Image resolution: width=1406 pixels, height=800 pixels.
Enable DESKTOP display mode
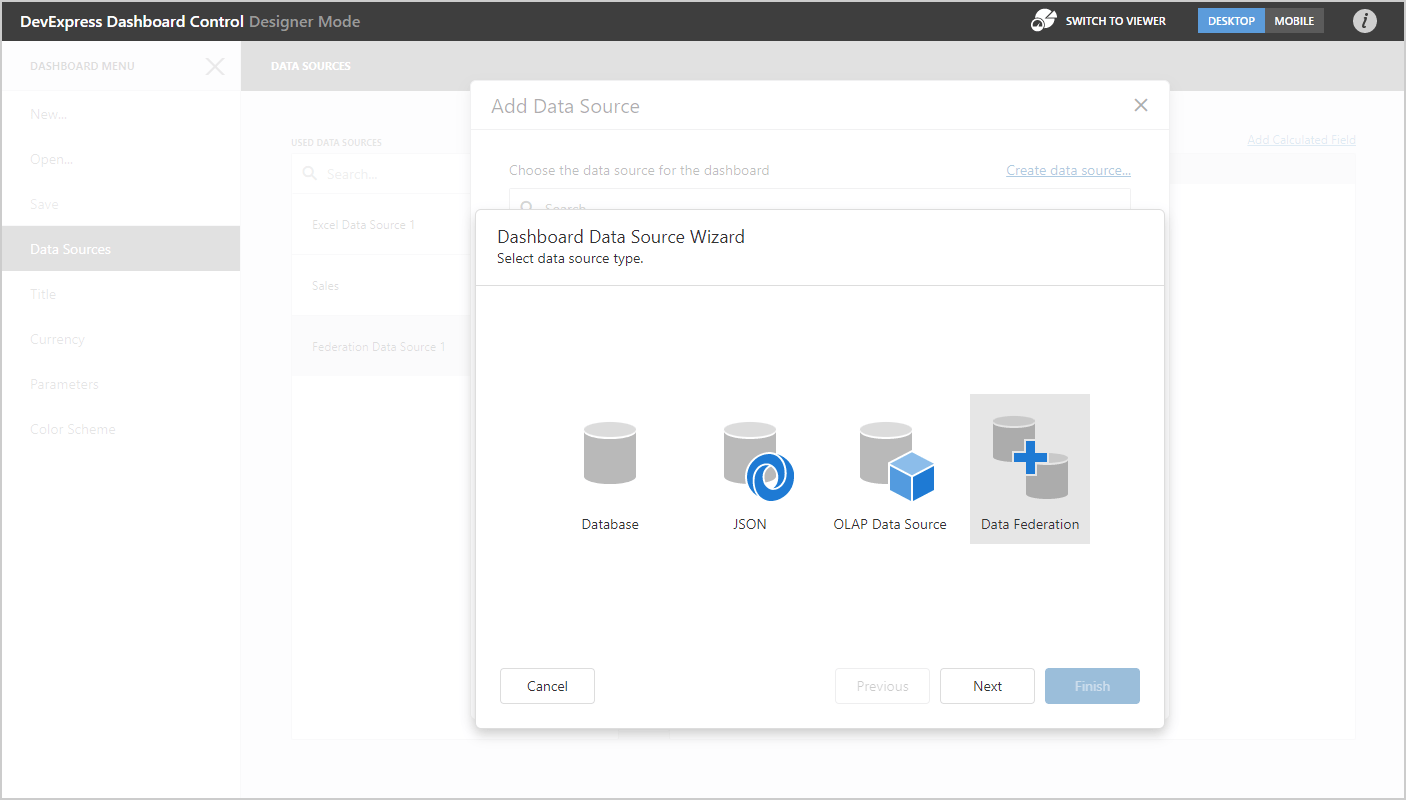(x=1231, y=20)
